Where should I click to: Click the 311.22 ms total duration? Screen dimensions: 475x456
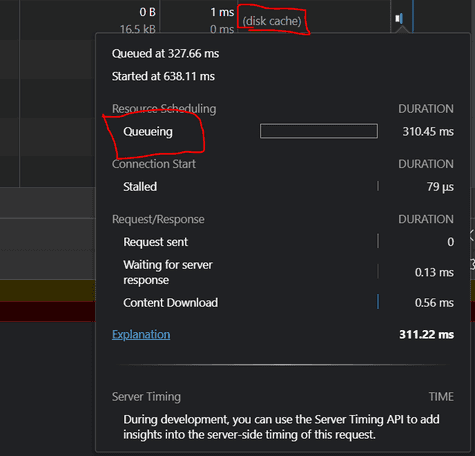point(426,334)
